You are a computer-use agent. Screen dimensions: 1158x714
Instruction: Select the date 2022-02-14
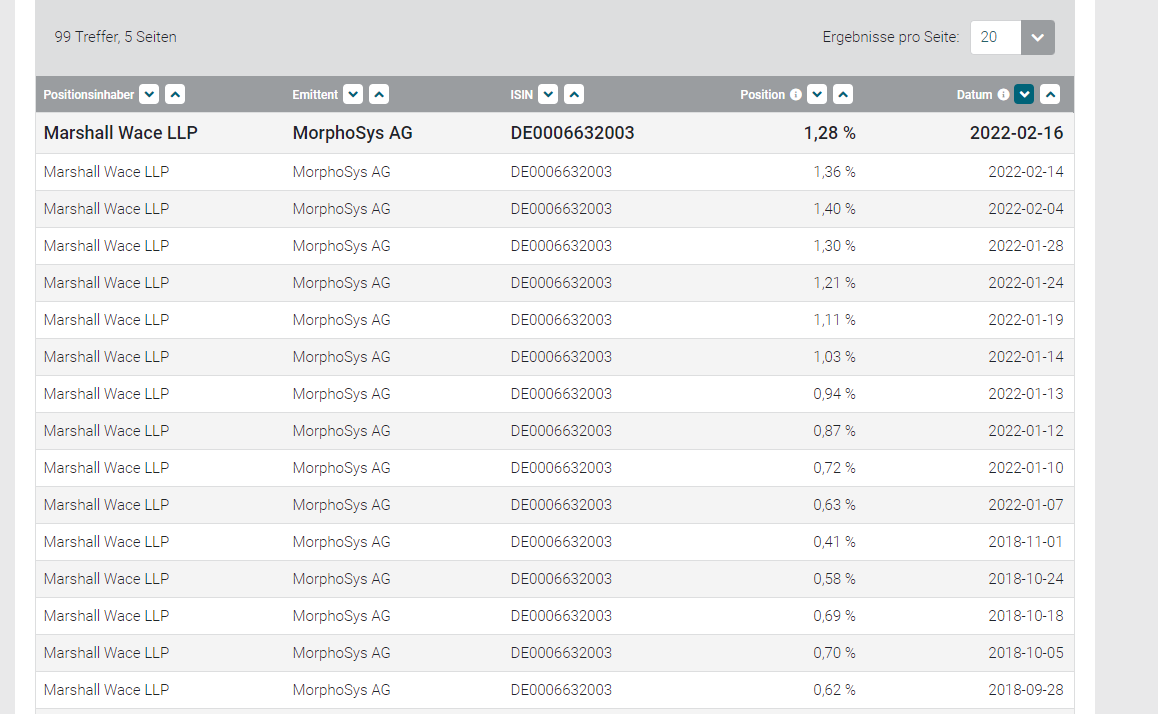point(1026,172)
